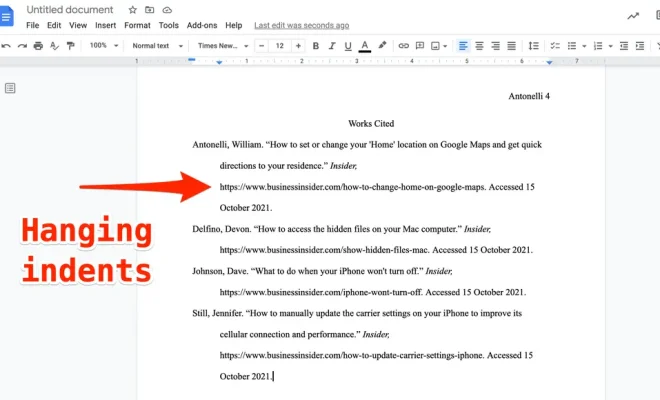The height and width of the screenshot is (400, 660).
Task: View cloud save status icon
Action: pos(167,10)
